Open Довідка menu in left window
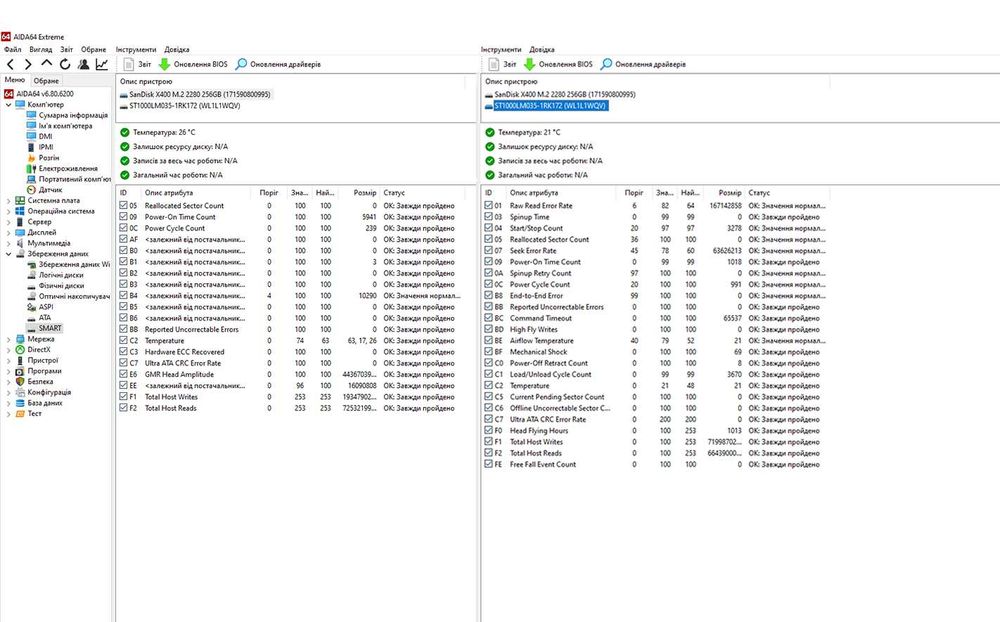 (x=177, y=49)
